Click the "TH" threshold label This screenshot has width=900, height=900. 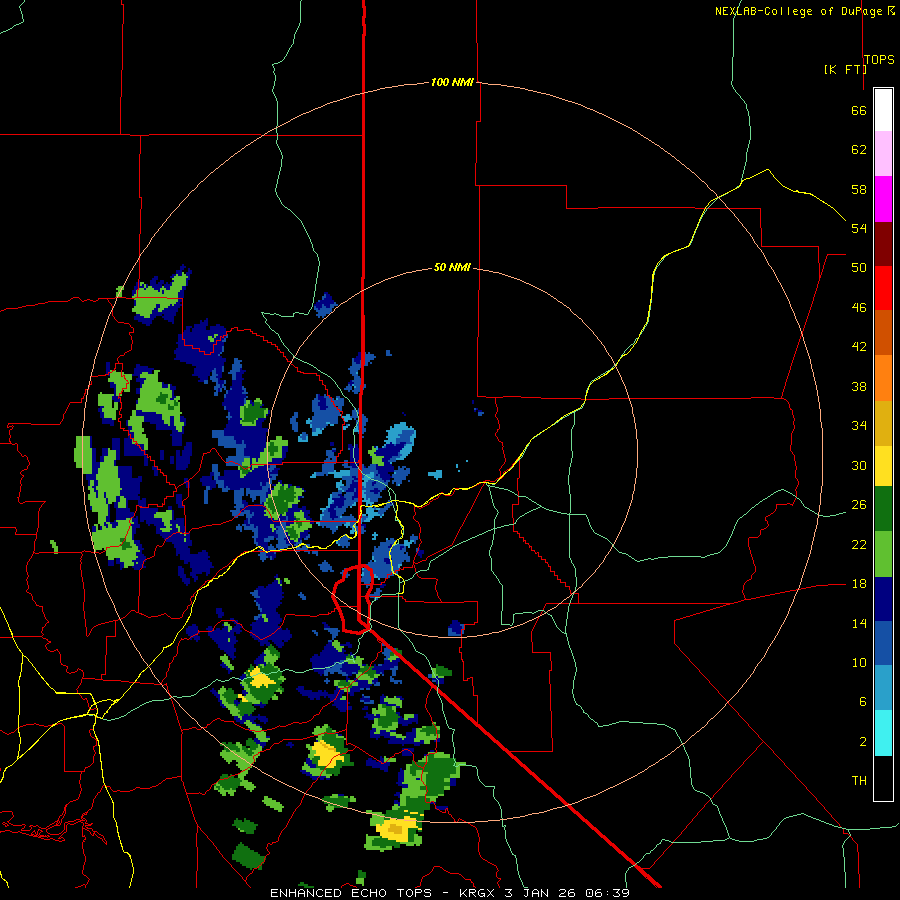(x=859, y=781)
